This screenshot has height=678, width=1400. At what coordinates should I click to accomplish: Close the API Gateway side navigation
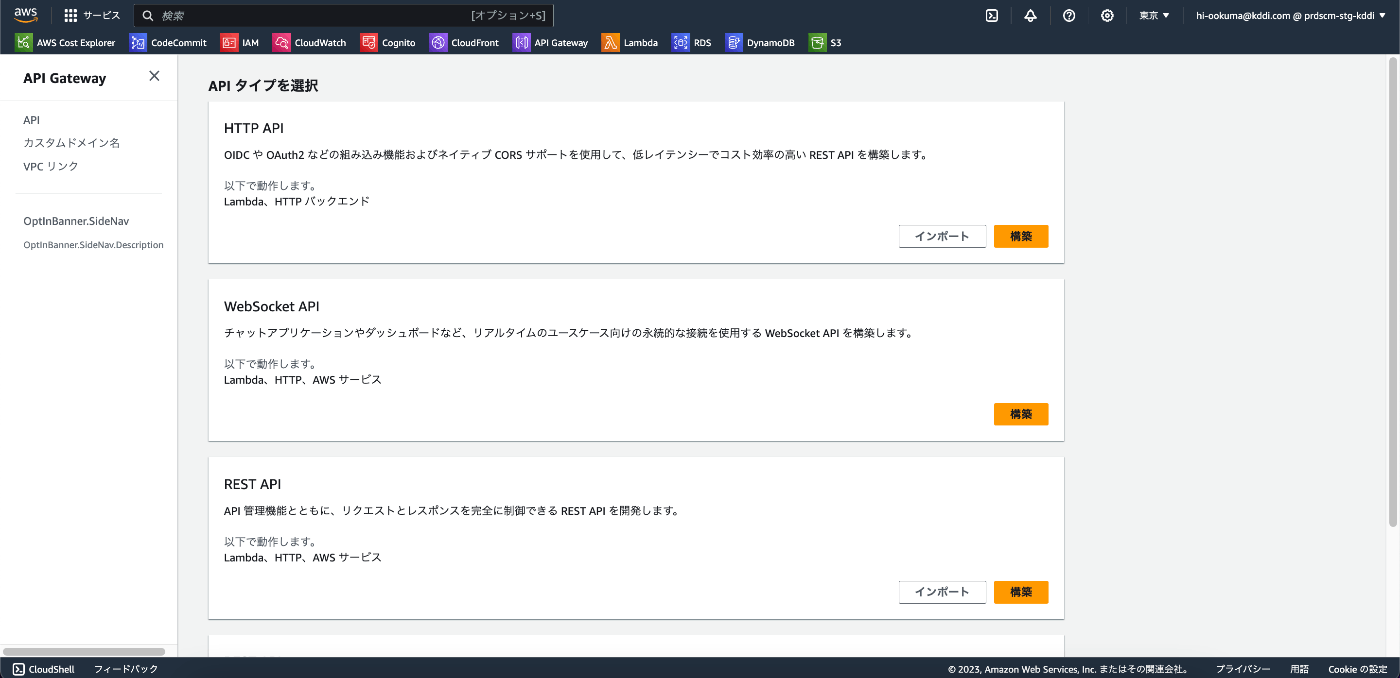[154, 76]
